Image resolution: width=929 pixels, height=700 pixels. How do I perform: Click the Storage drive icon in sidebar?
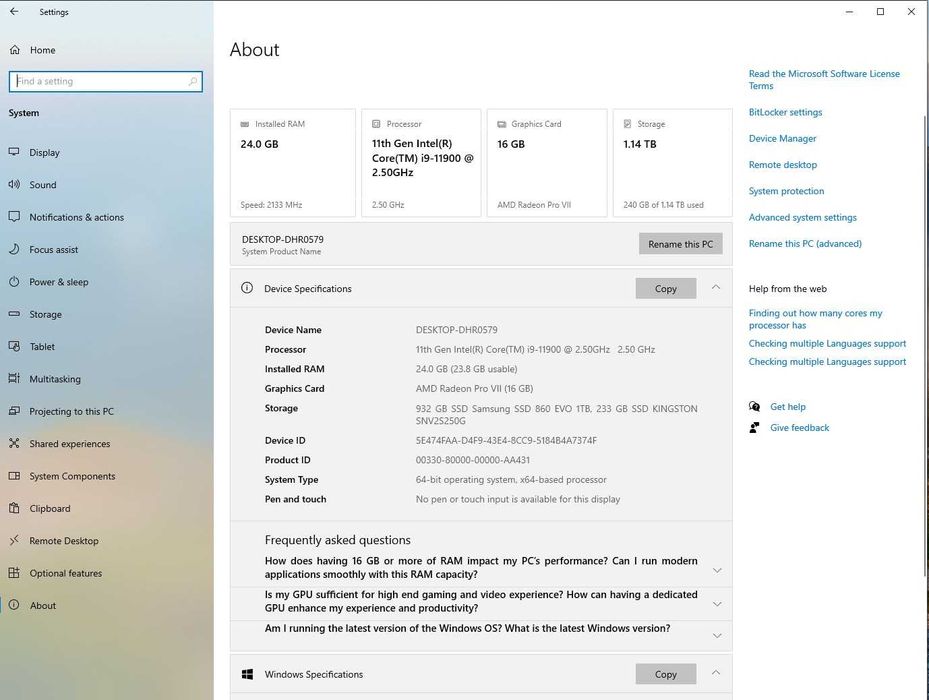(14, 314)
